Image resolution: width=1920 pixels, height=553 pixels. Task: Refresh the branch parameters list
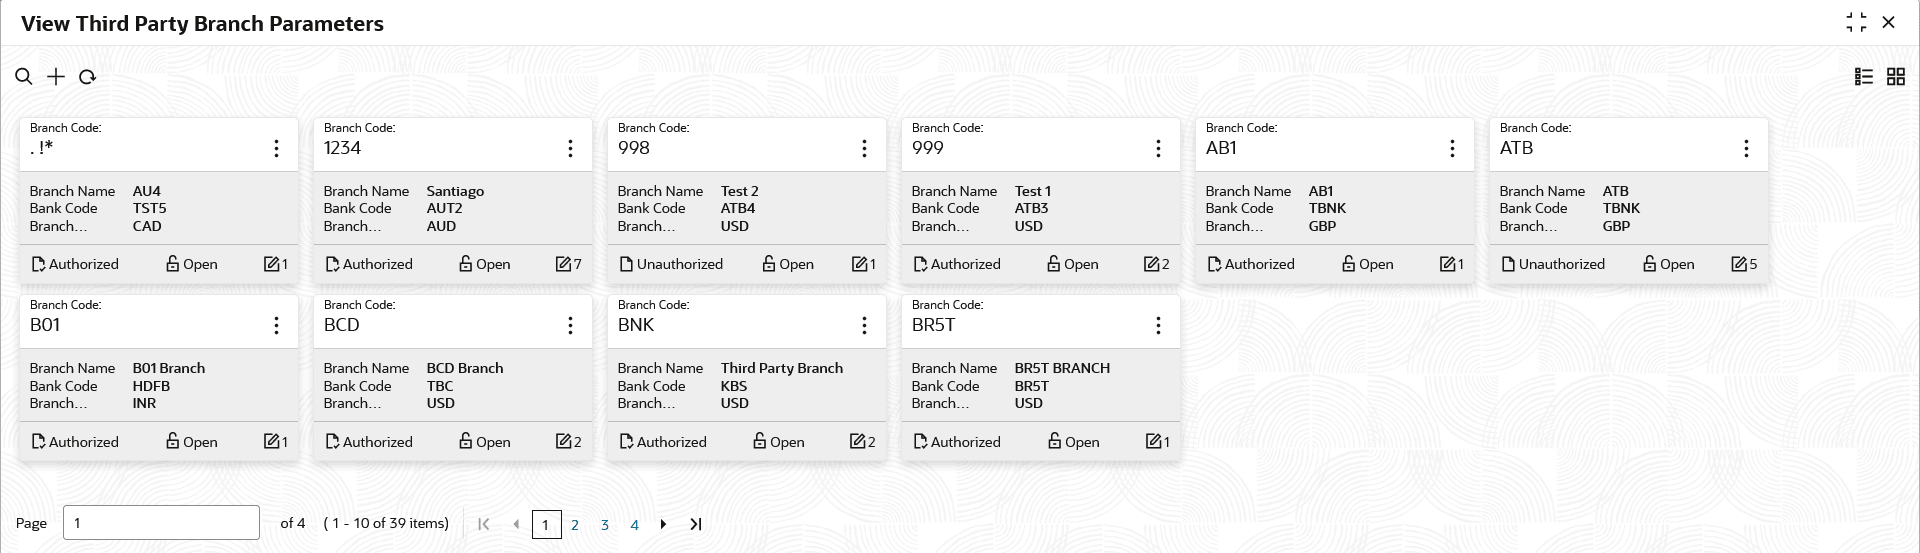tap(87, 77)
